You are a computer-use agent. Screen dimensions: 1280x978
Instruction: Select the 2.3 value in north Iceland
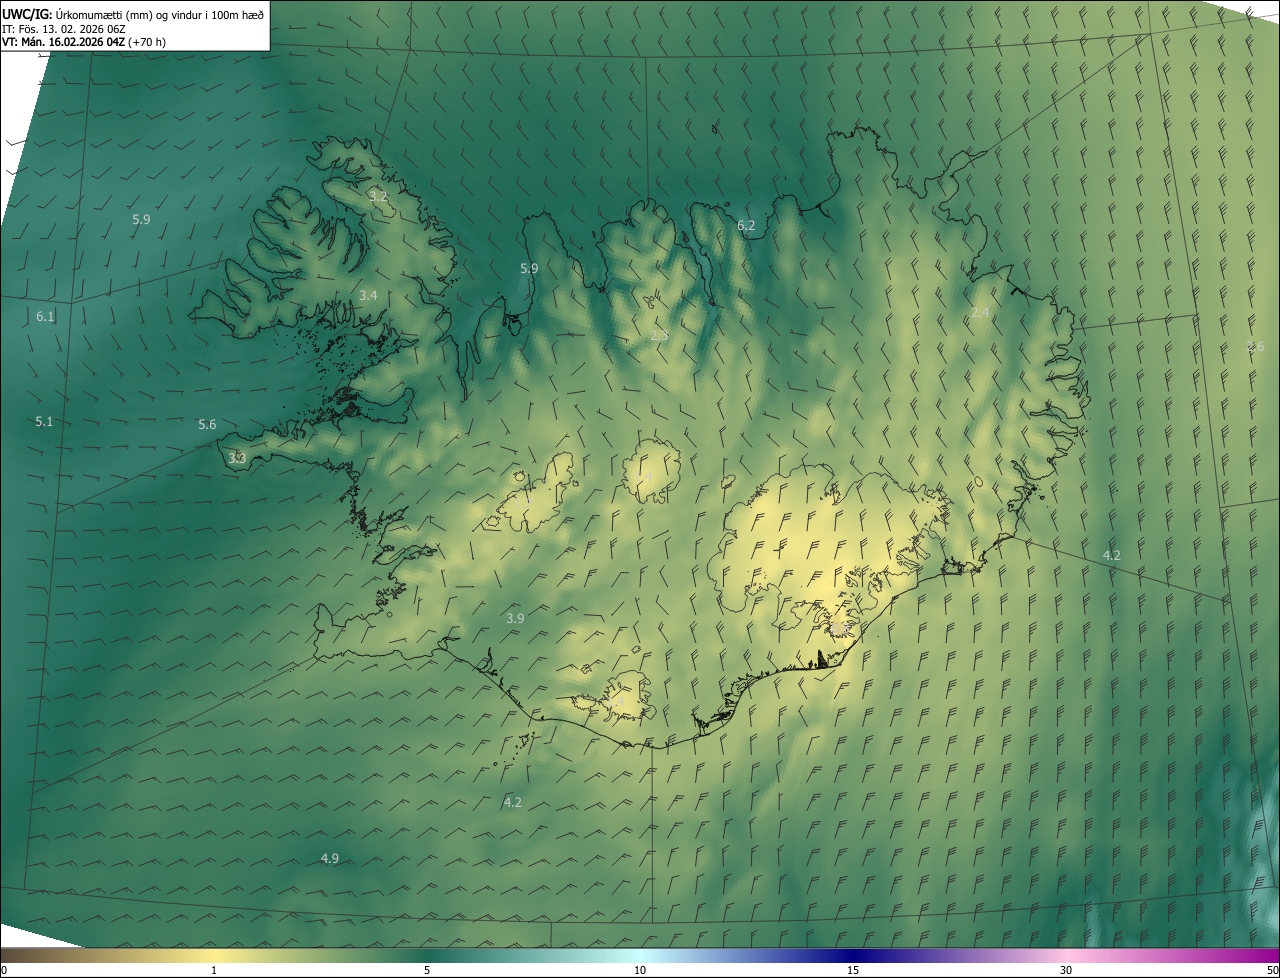(x=659, y=335)
